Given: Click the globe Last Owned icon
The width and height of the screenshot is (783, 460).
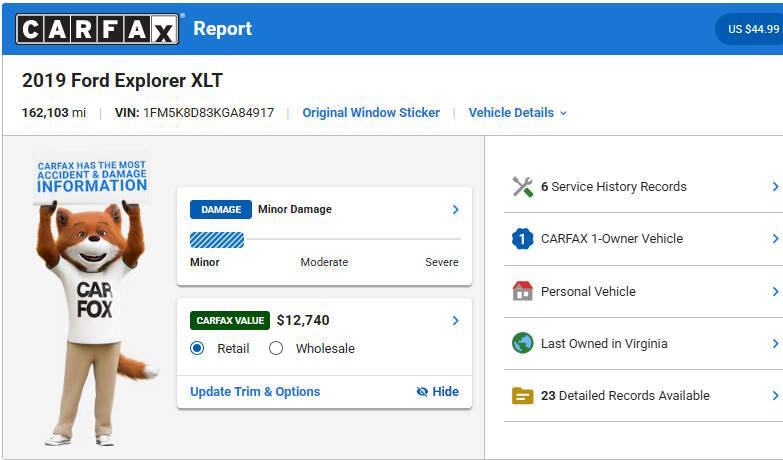Looking at the screenshot, I should pos(522,343).
